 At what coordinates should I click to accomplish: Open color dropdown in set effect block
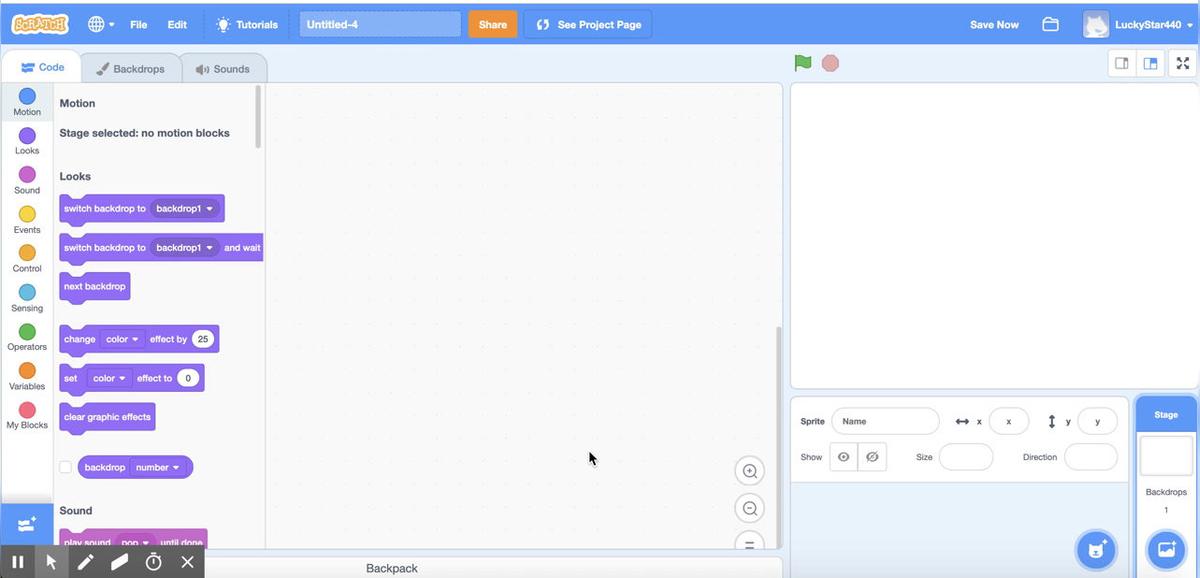click(x=109, y=379)
